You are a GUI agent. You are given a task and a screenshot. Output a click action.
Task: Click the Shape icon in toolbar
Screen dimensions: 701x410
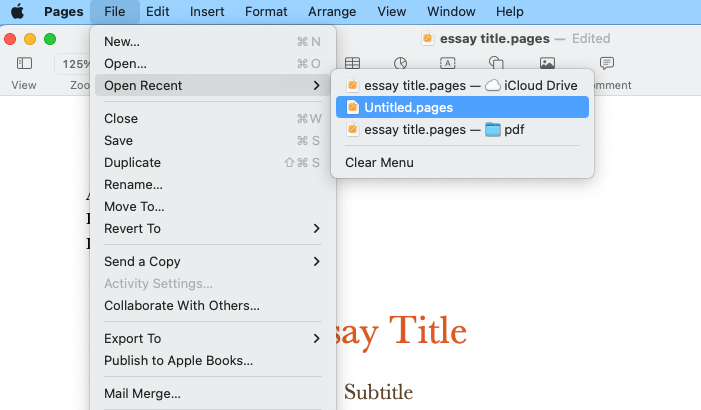tap(496, 63)
